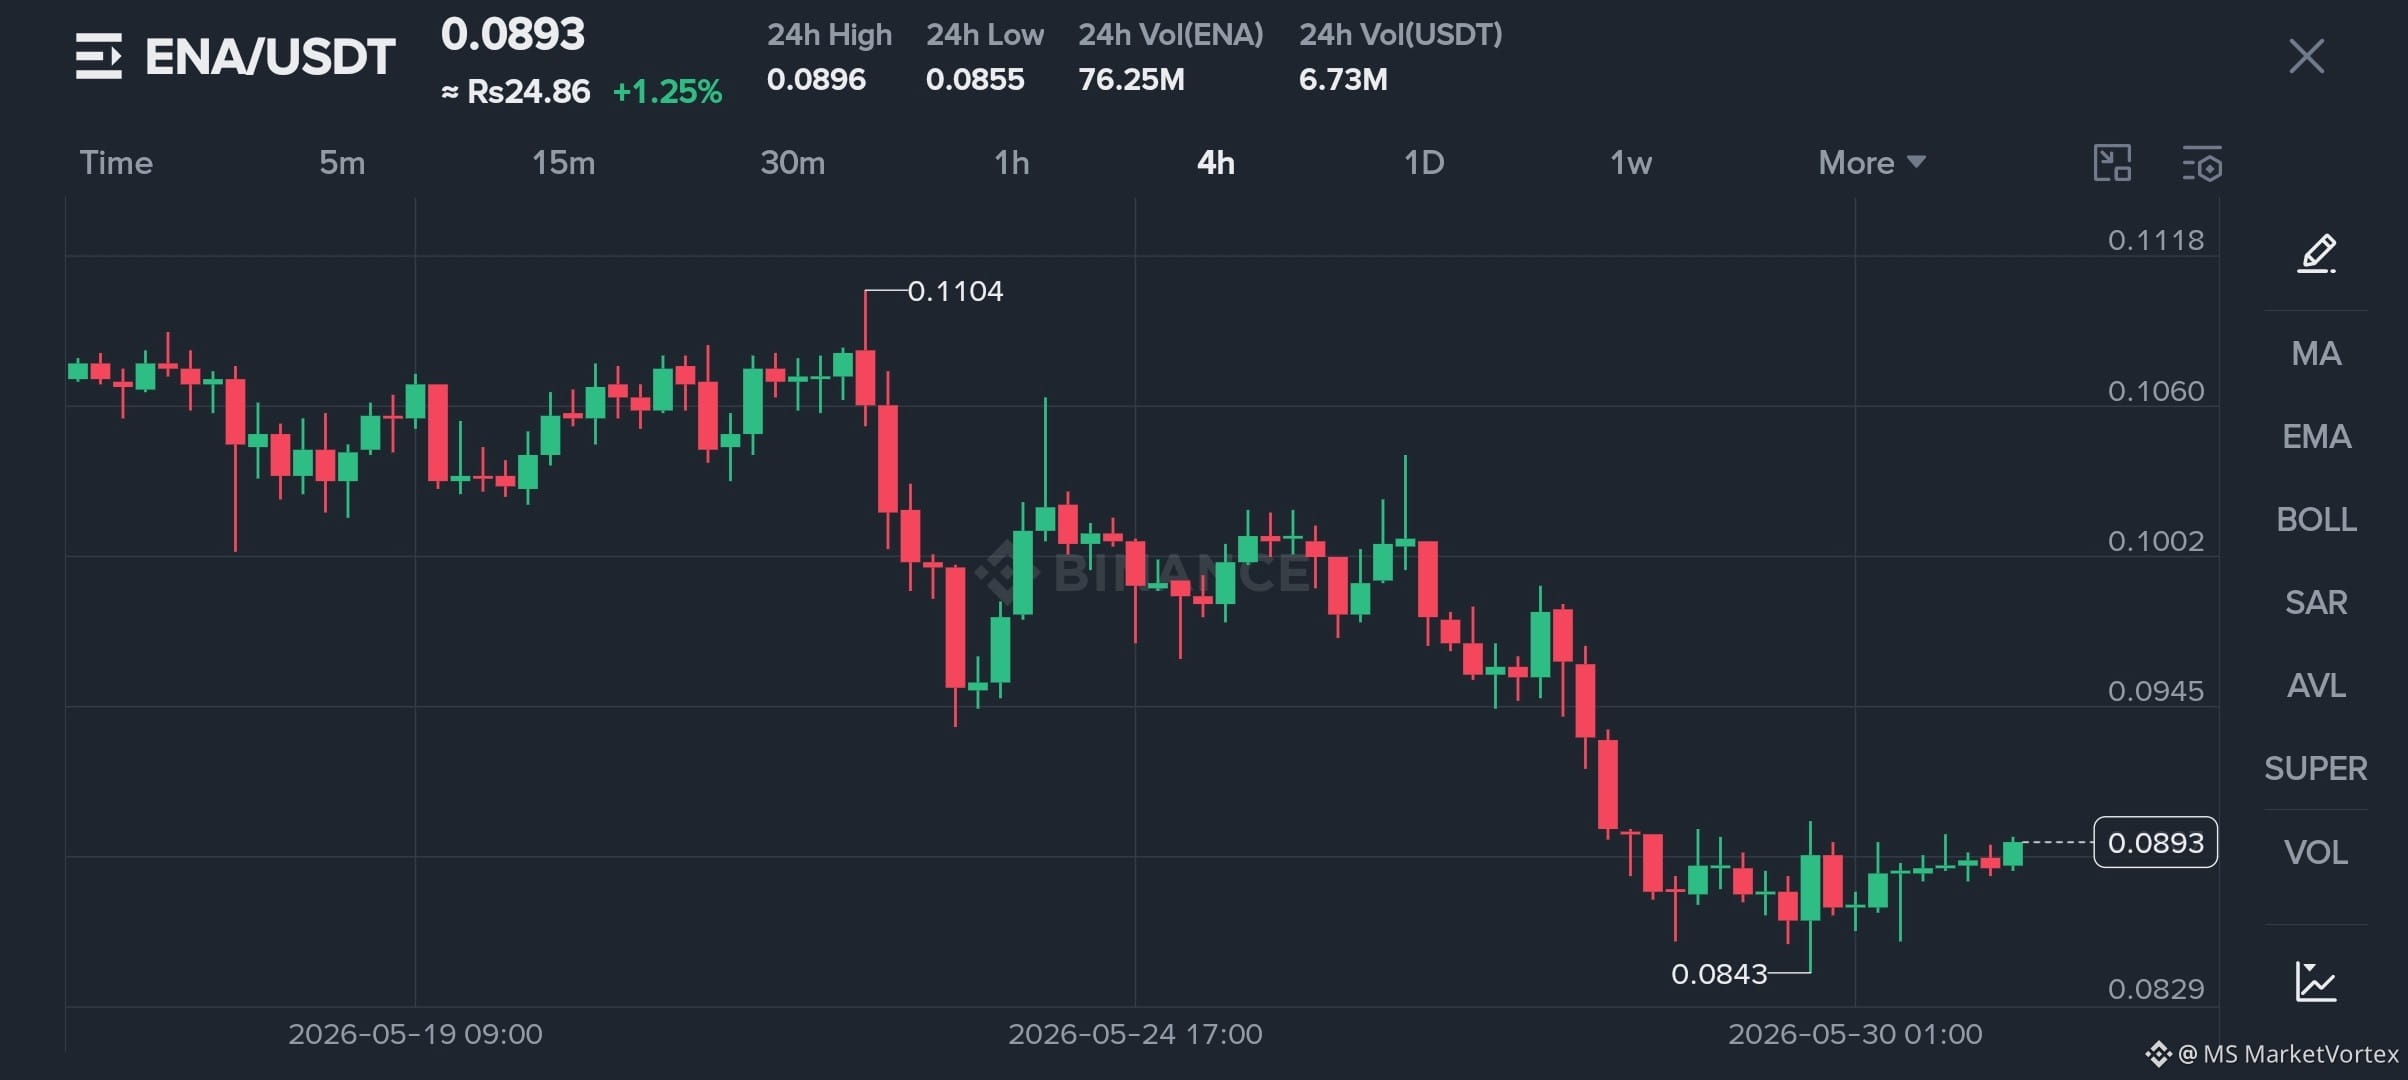Image resolution: width=2408 pixels, height=1080 pixels.
Task: Tap the 24h Low value 0.0855
Action: (975, 79)
